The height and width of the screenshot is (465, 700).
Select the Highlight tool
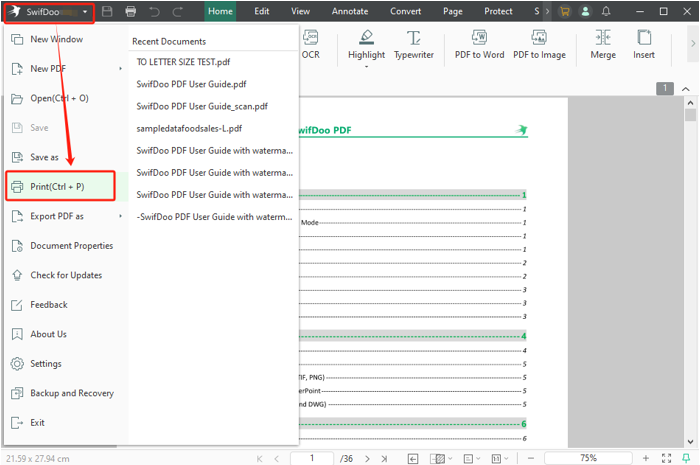pos(367,45)
